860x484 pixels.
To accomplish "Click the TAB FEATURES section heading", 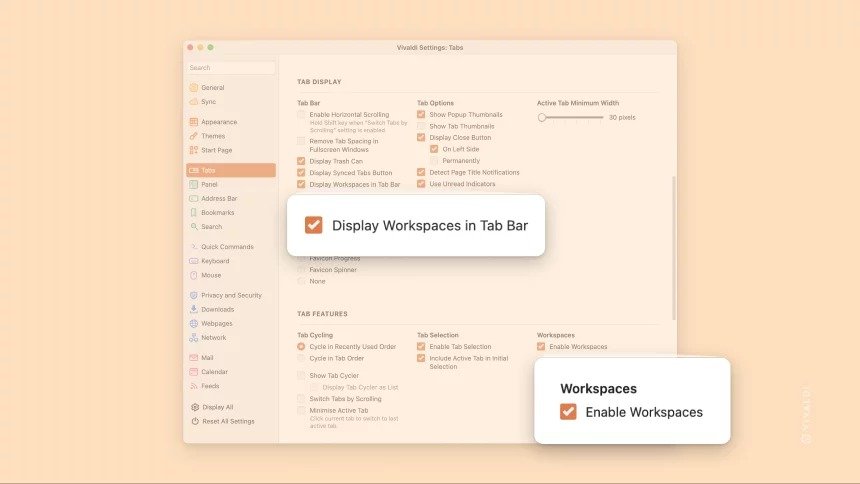I will 322,314.
